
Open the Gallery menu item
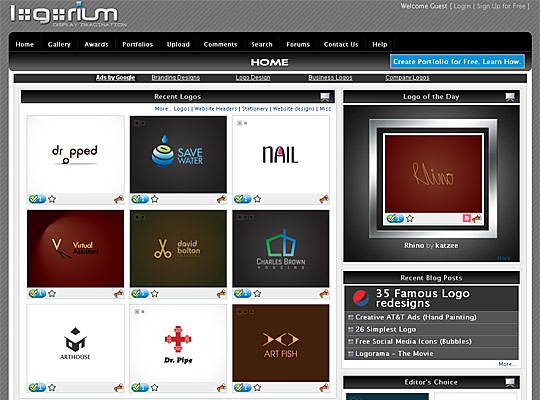(x=59, y=44)
